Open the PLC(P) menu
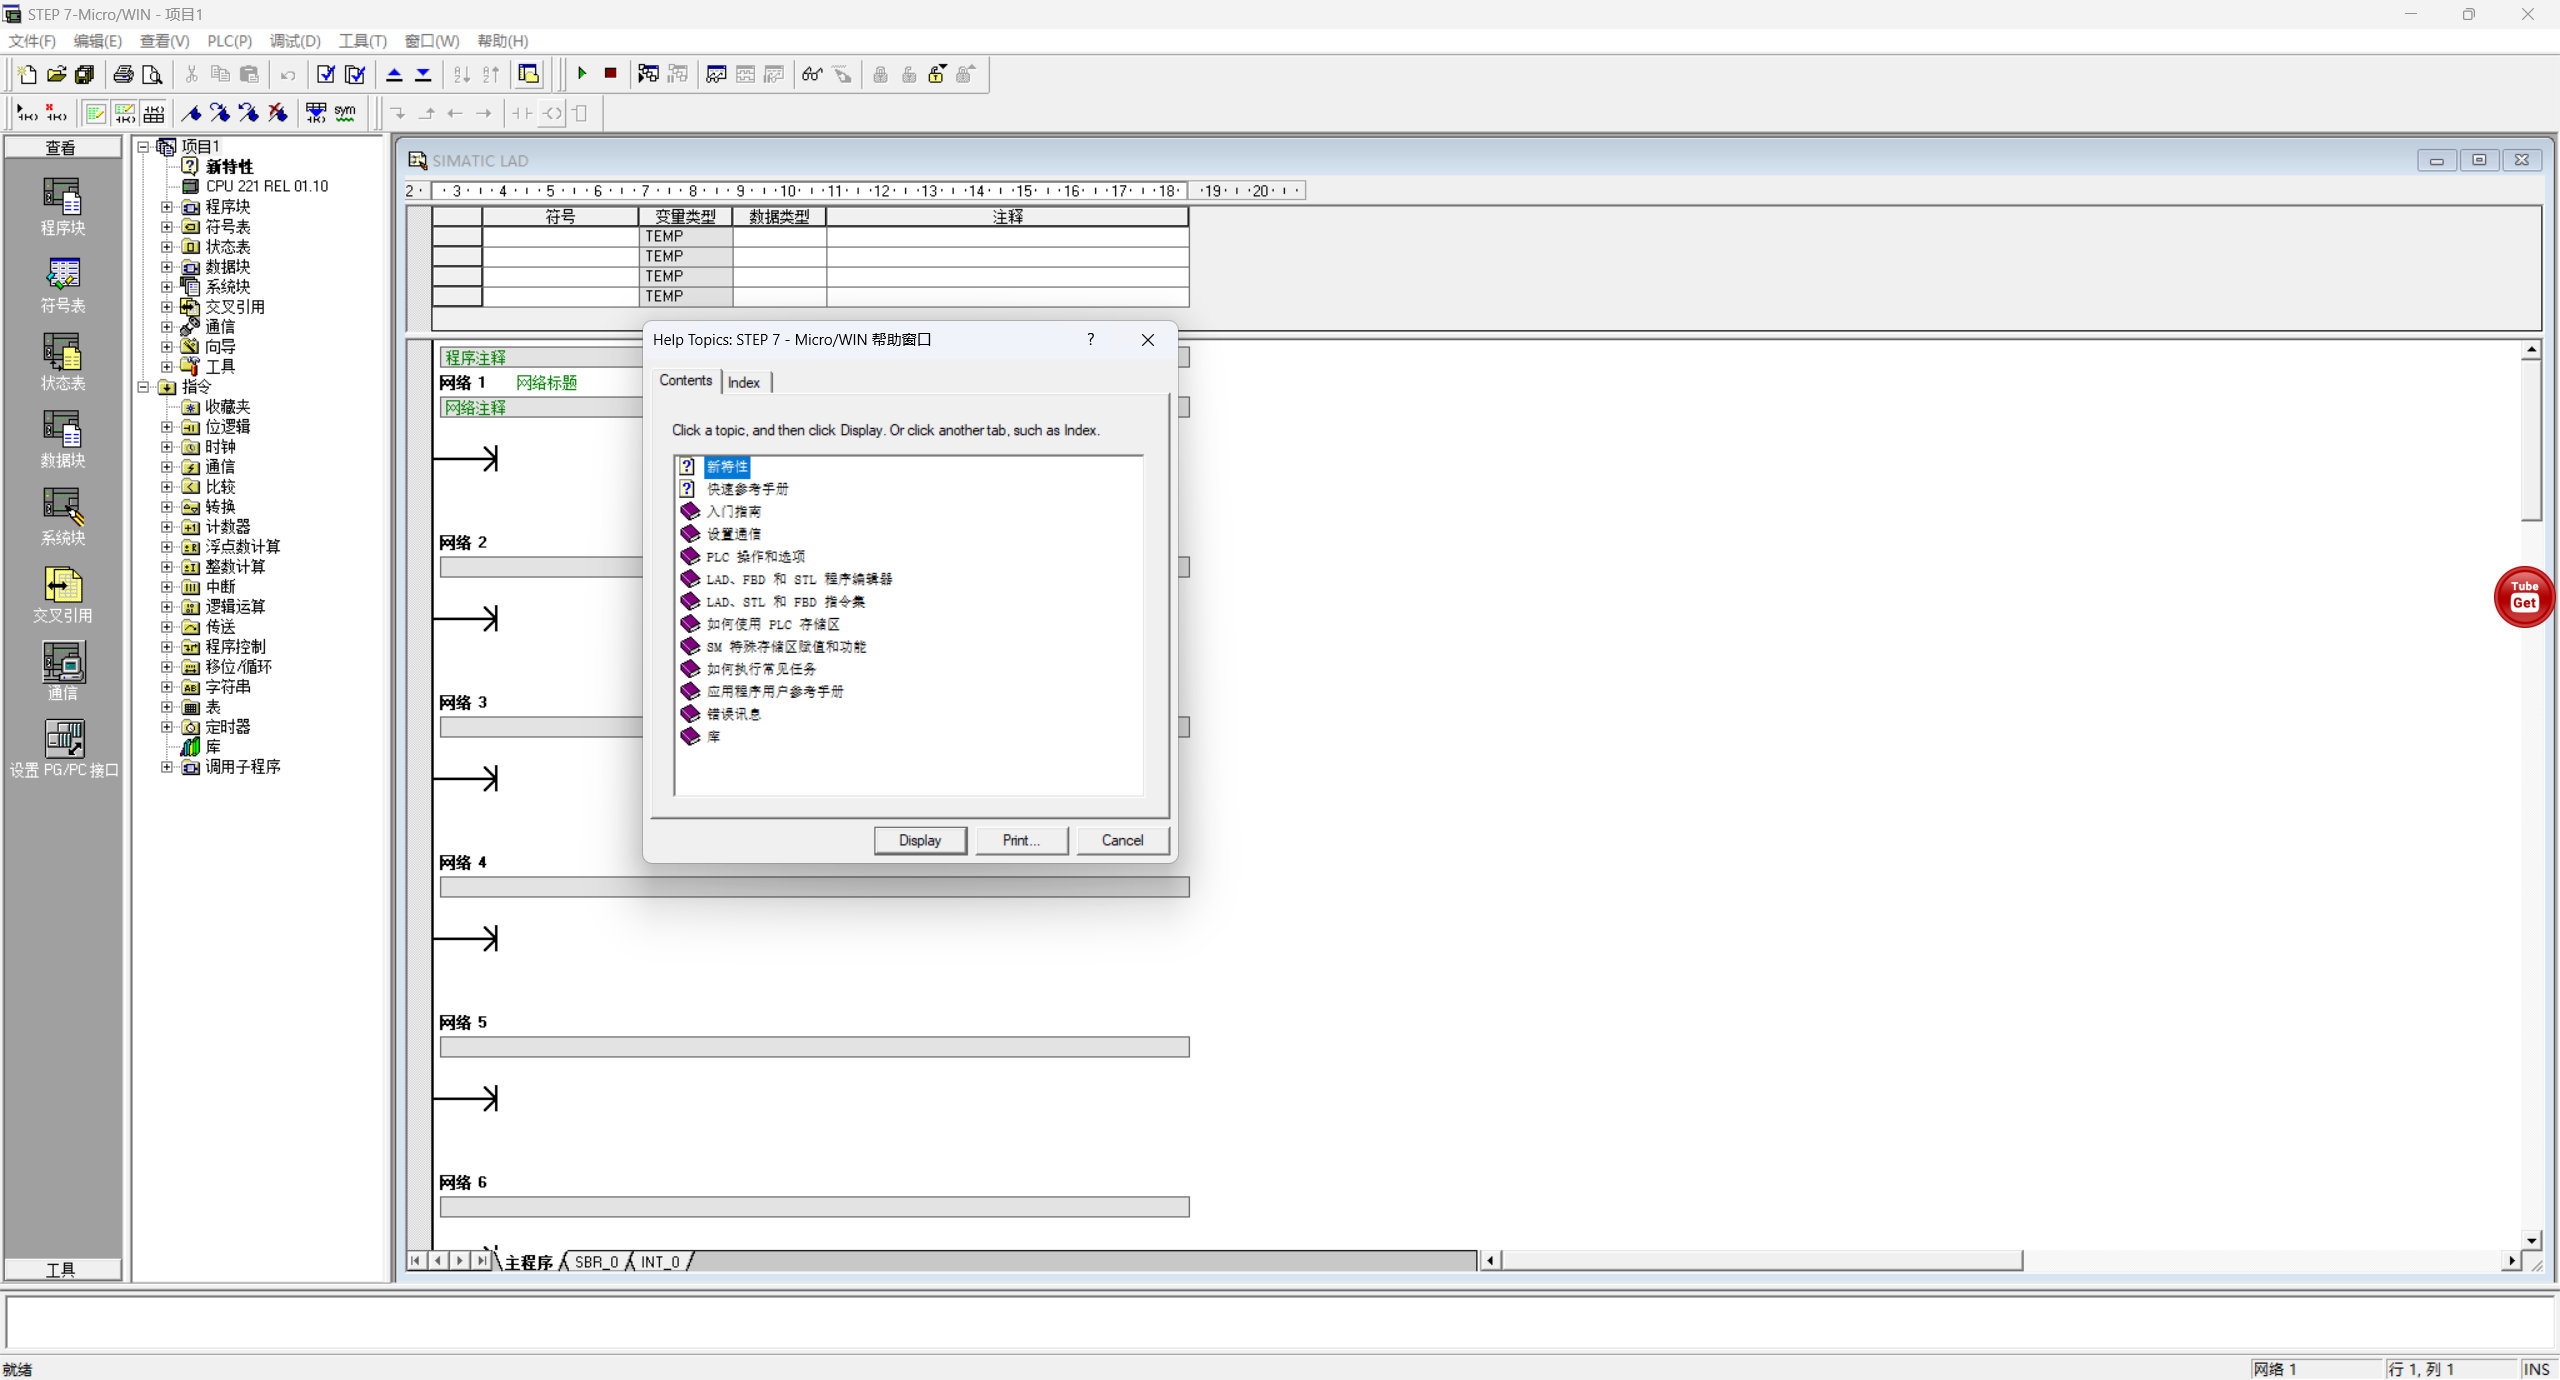Screen dimensions: 2560x1380 [229, 41]
